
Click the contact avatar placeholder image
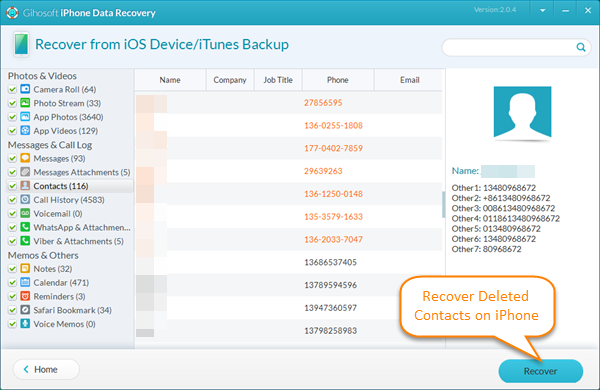pyautogui.click(x=522, y=112)
